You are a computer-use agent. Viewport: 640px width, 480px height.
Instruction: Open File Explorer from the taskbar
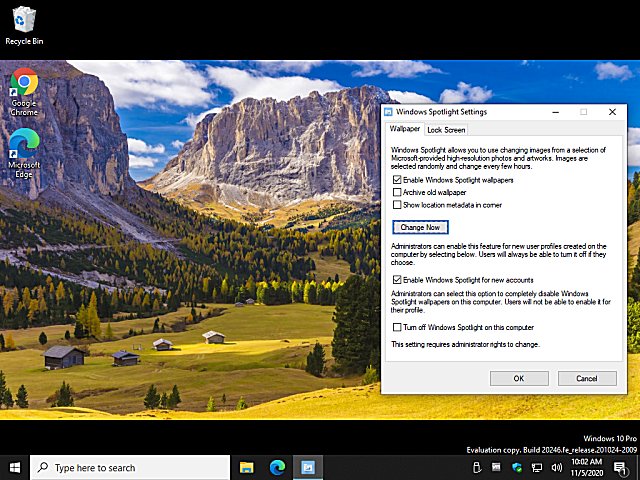click(246, 467)
